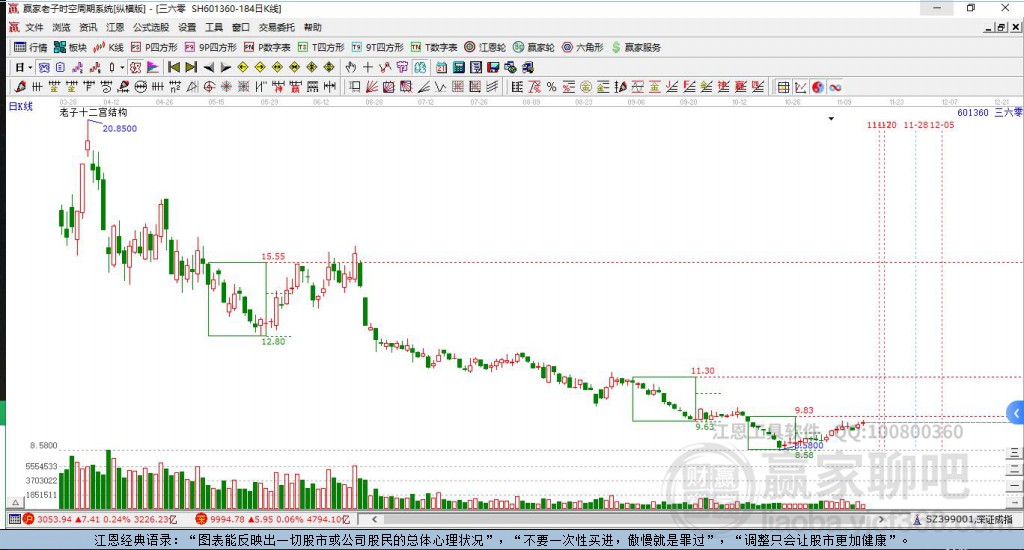Screen dimensions: 1024x550
Task: Move chart left with black arrow
Action: tap(208, 67)
